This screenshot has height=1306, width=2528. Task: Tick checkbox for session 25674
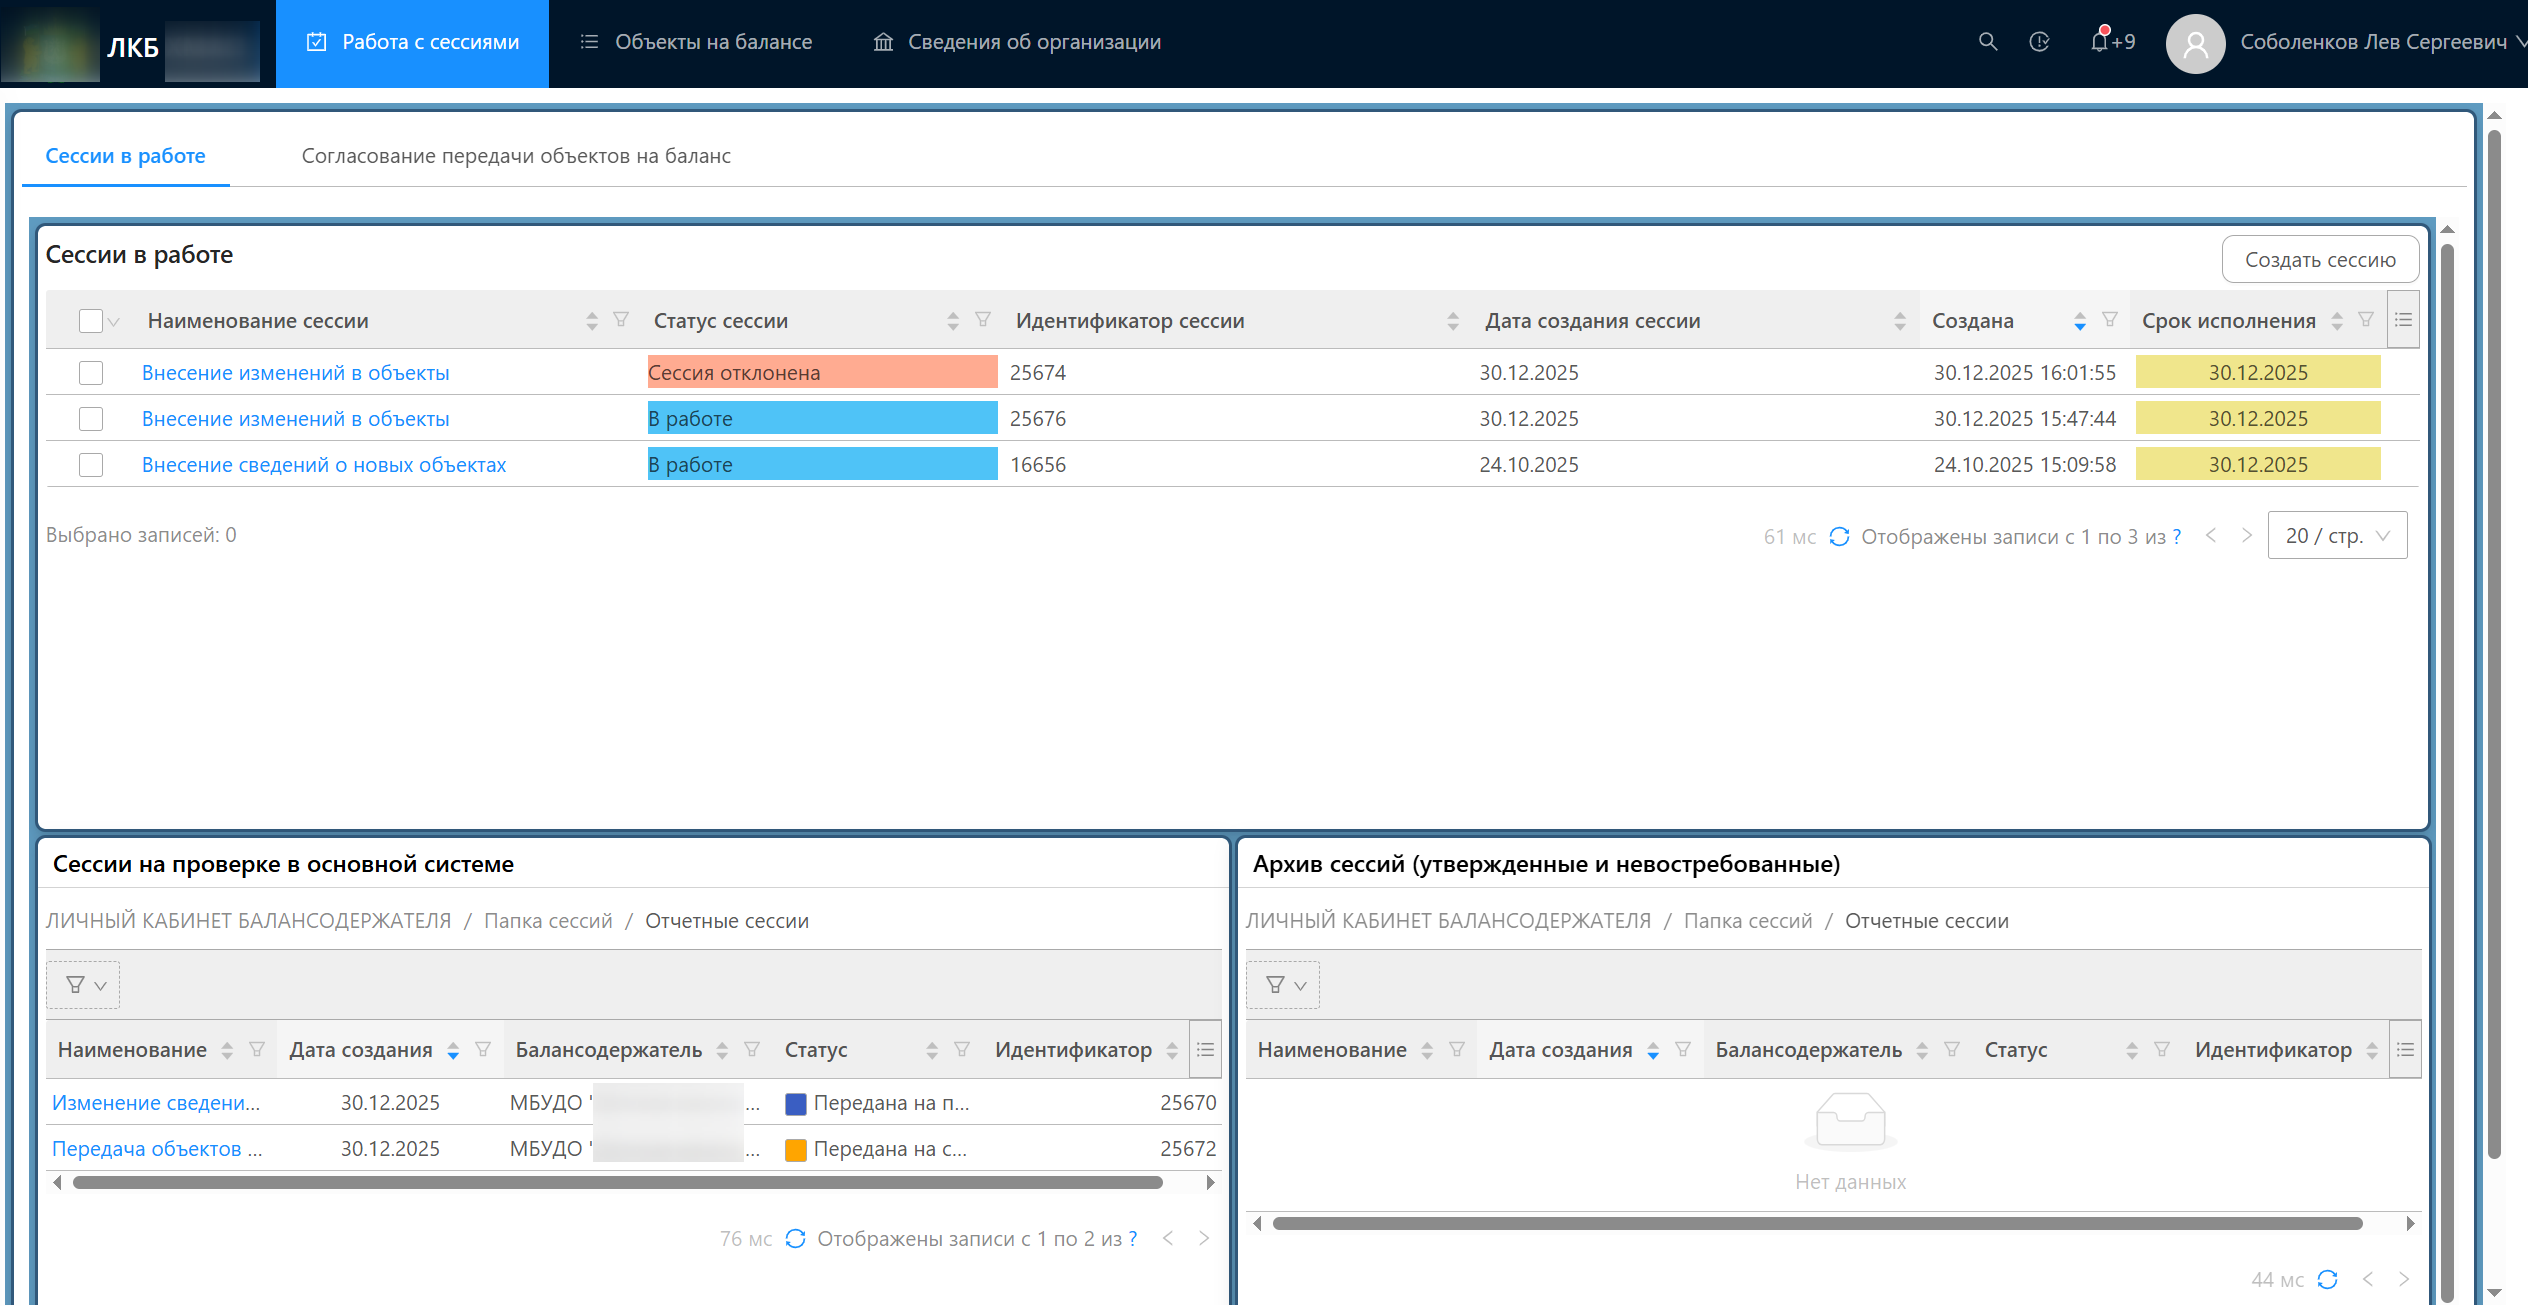(x=91, y=373)
